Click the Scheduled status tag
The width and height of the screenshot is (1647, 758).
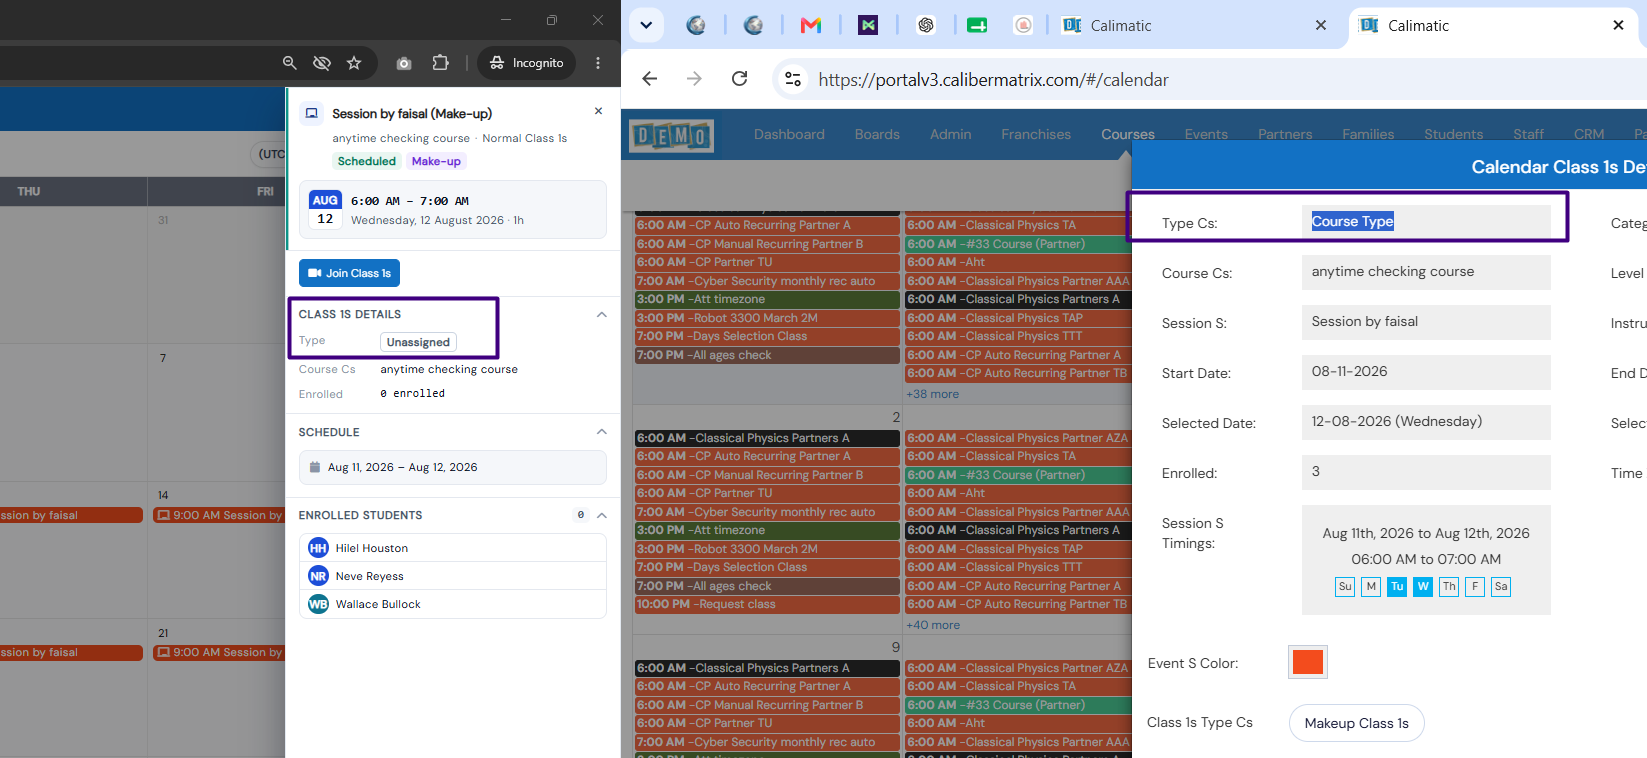pyautogui.click(x=367, y=161)
